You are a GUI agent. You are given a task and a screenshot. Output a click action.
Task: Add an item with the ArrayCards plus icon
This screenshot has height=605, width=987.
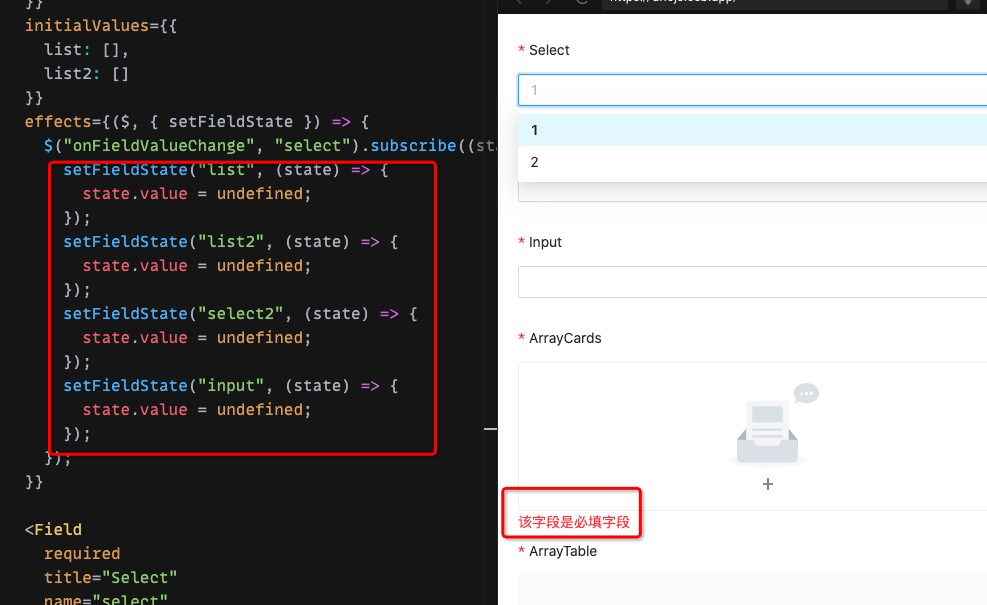pyautogui.click(x=767, y=484)
